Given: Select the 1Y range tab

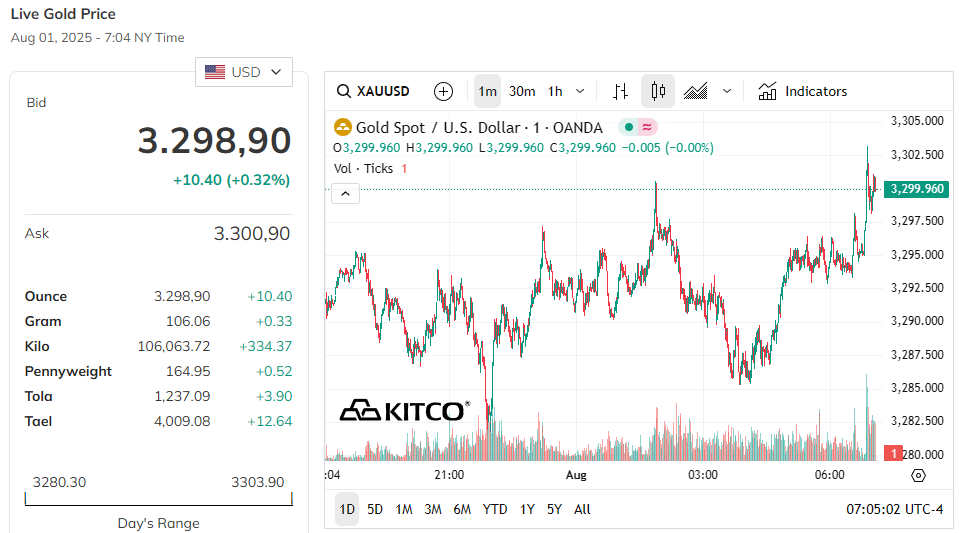Looking at the screenshot, I should click(527, 509).
